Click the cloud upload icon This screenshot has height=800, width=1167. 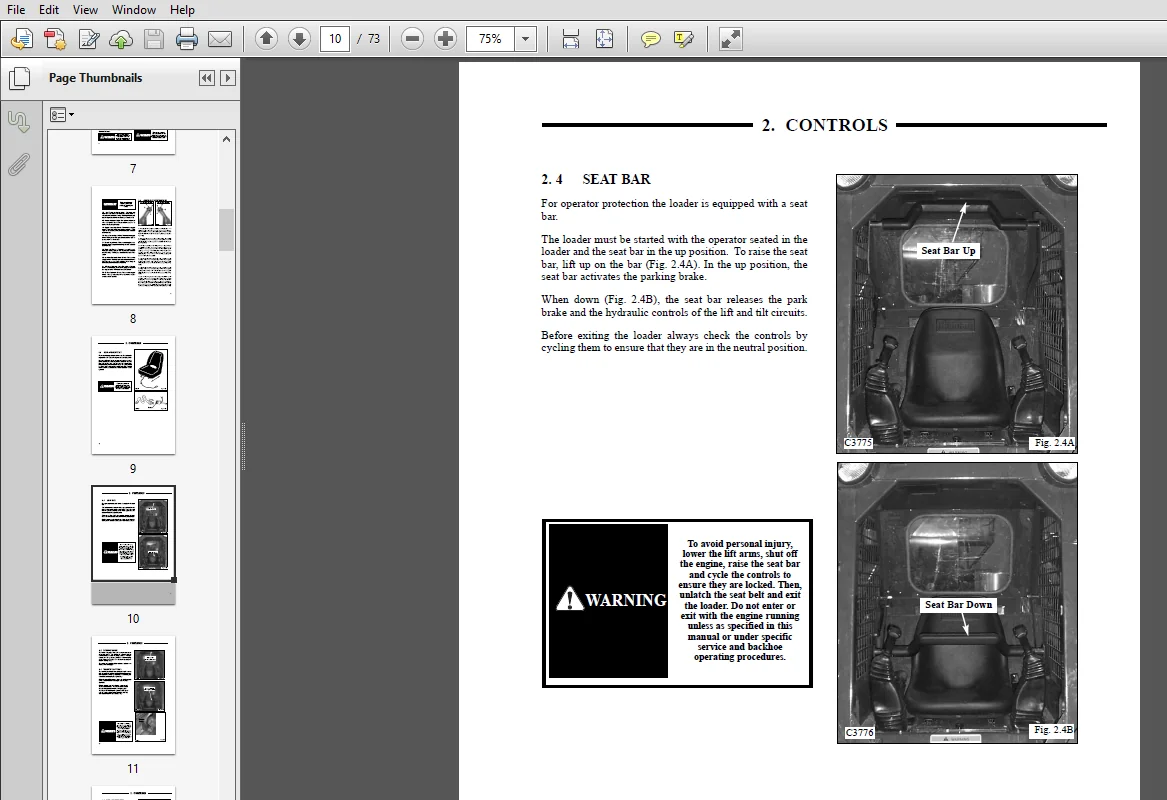121,39
